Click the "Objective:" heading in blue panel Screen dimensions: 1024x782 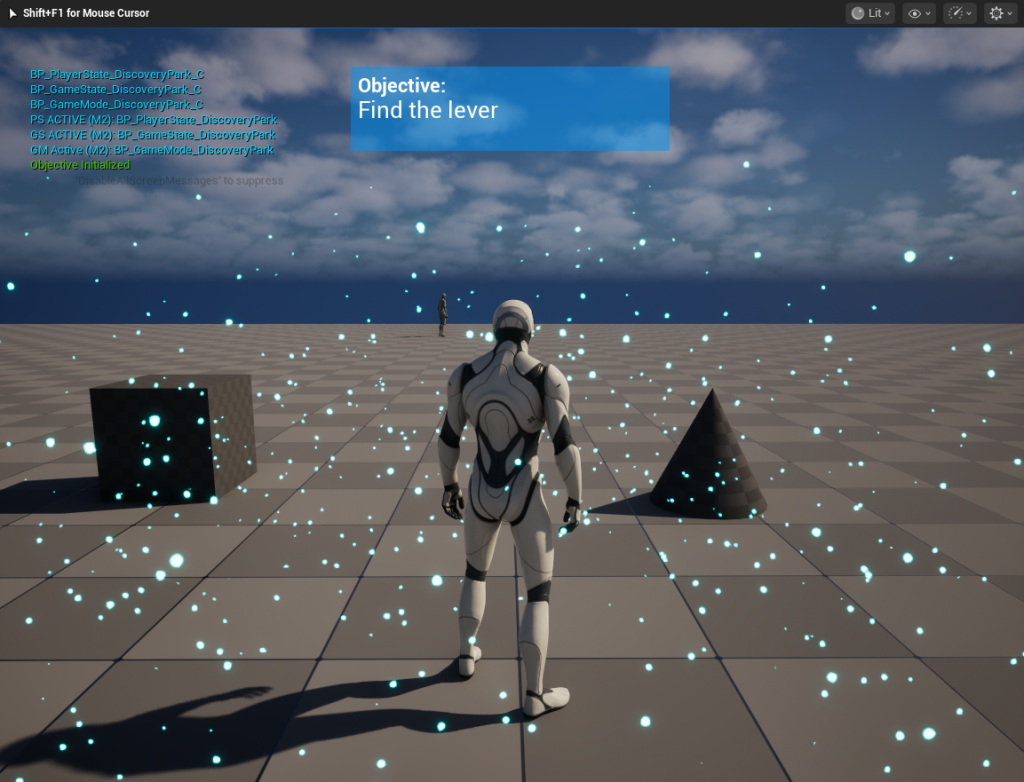point(402,86)
